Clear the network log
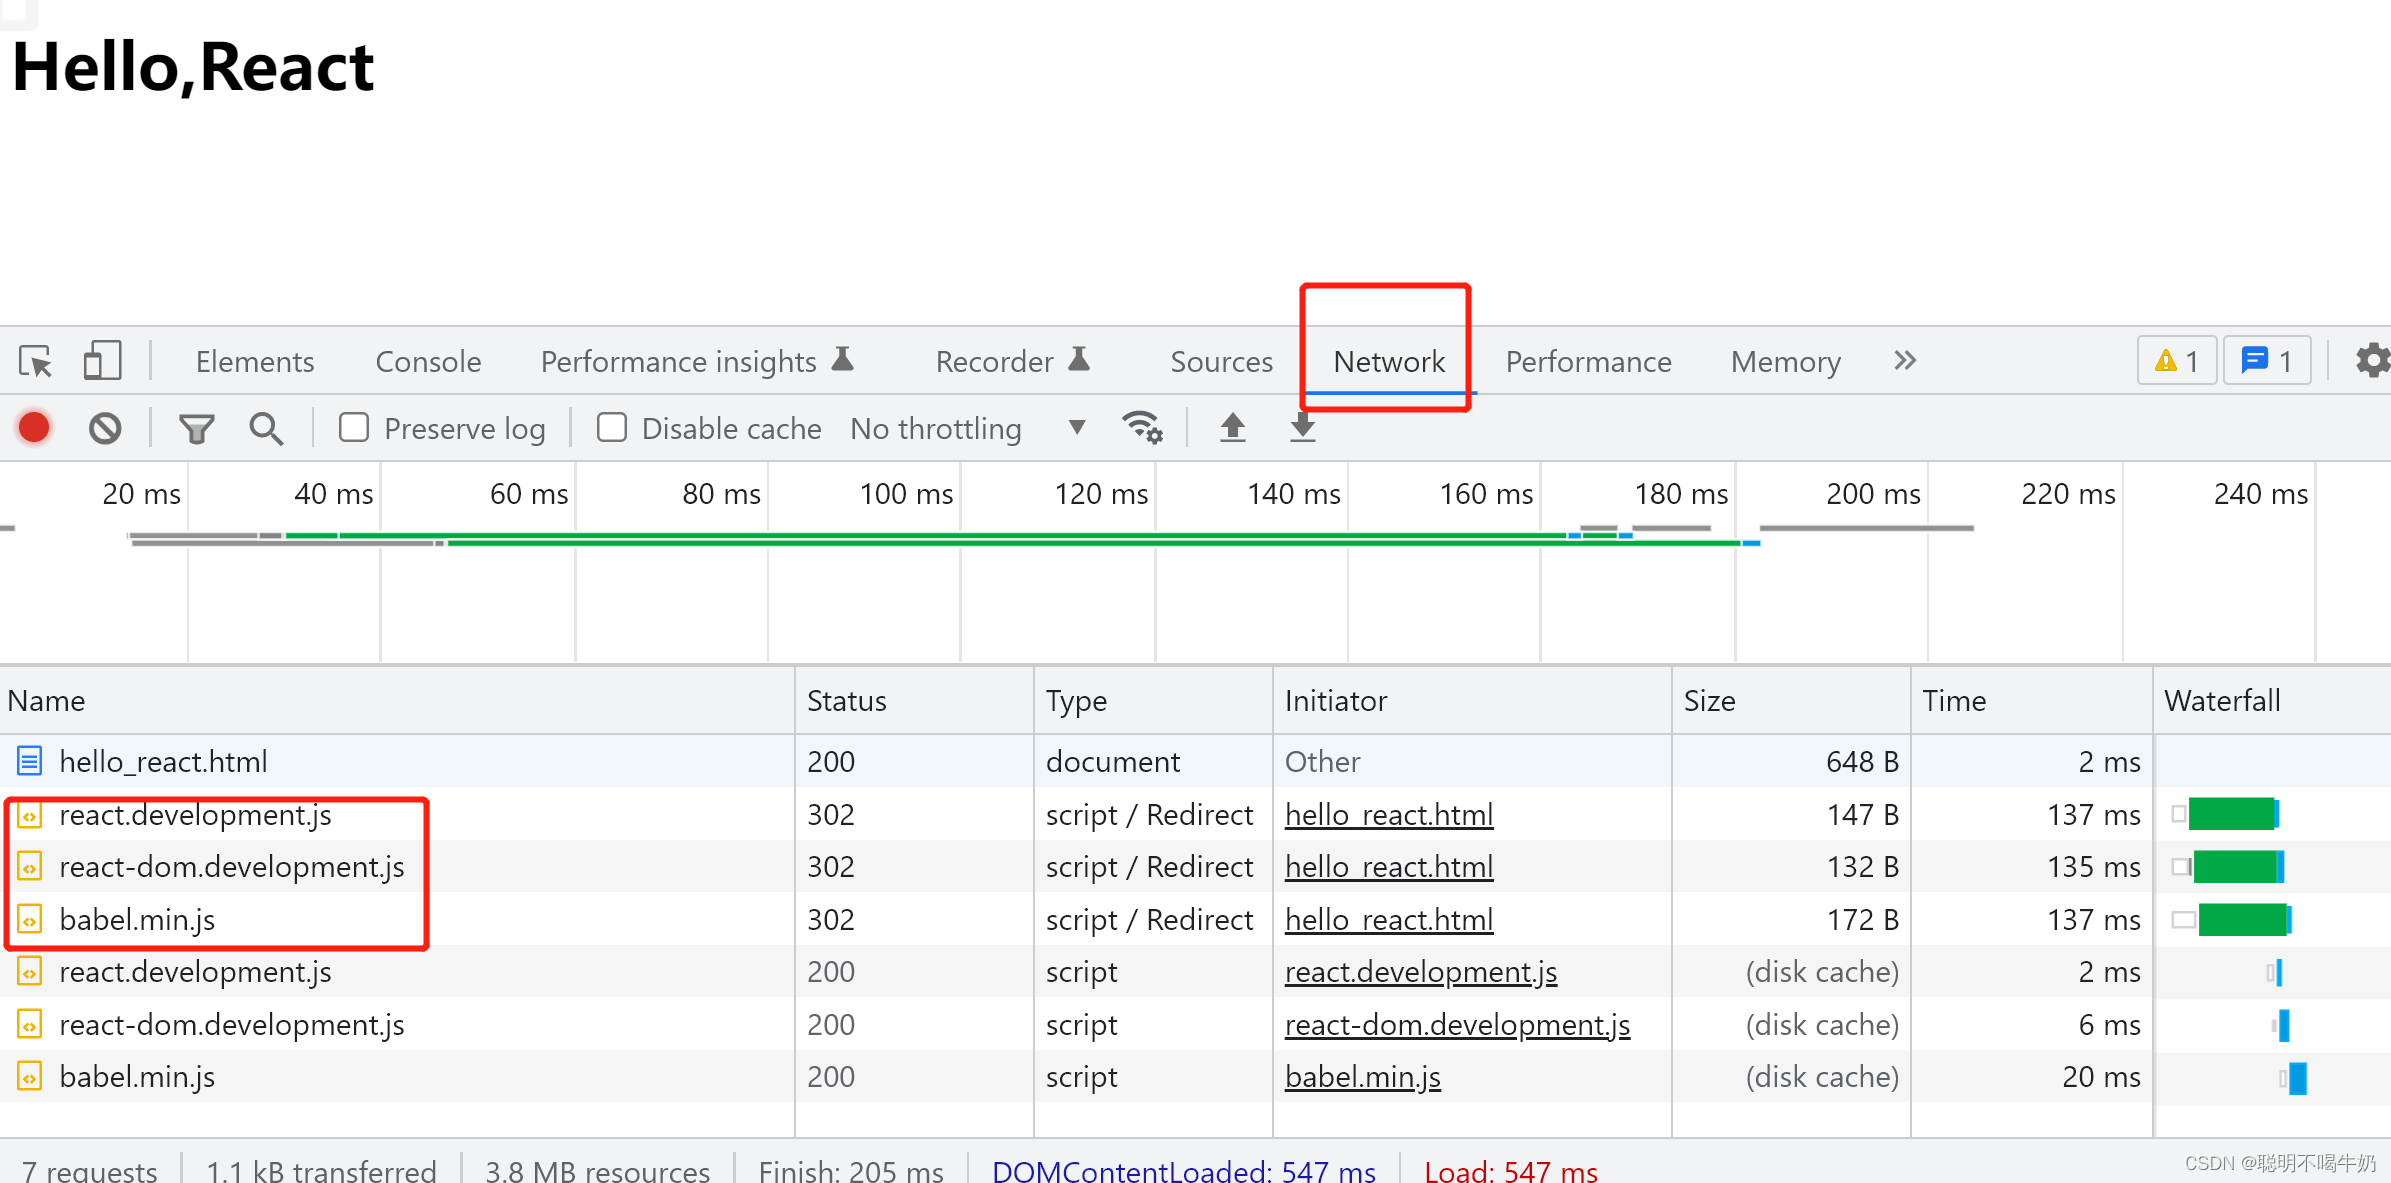The height and width of the screenshot is (1183, 2391). (105, 428)
